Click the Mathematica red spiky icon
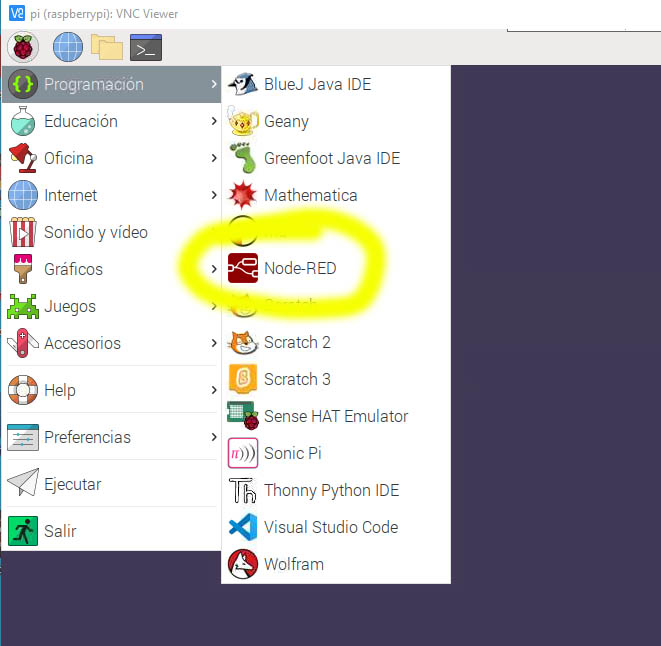This screenshot has width=661, height=646. [242, 195]
